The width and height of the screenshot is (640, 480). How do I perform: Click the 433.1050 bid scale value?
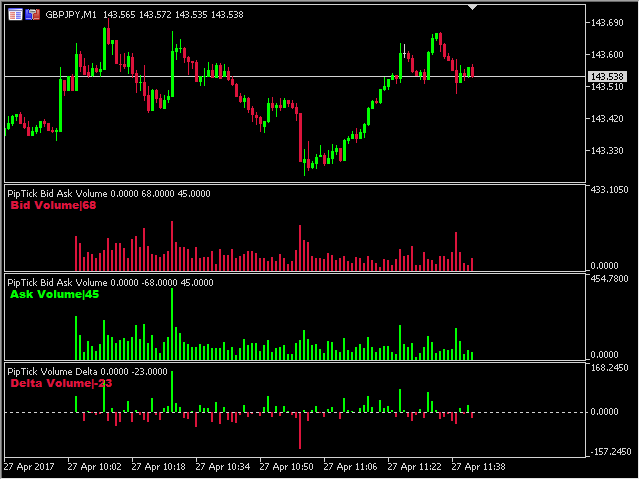[609, 190]
